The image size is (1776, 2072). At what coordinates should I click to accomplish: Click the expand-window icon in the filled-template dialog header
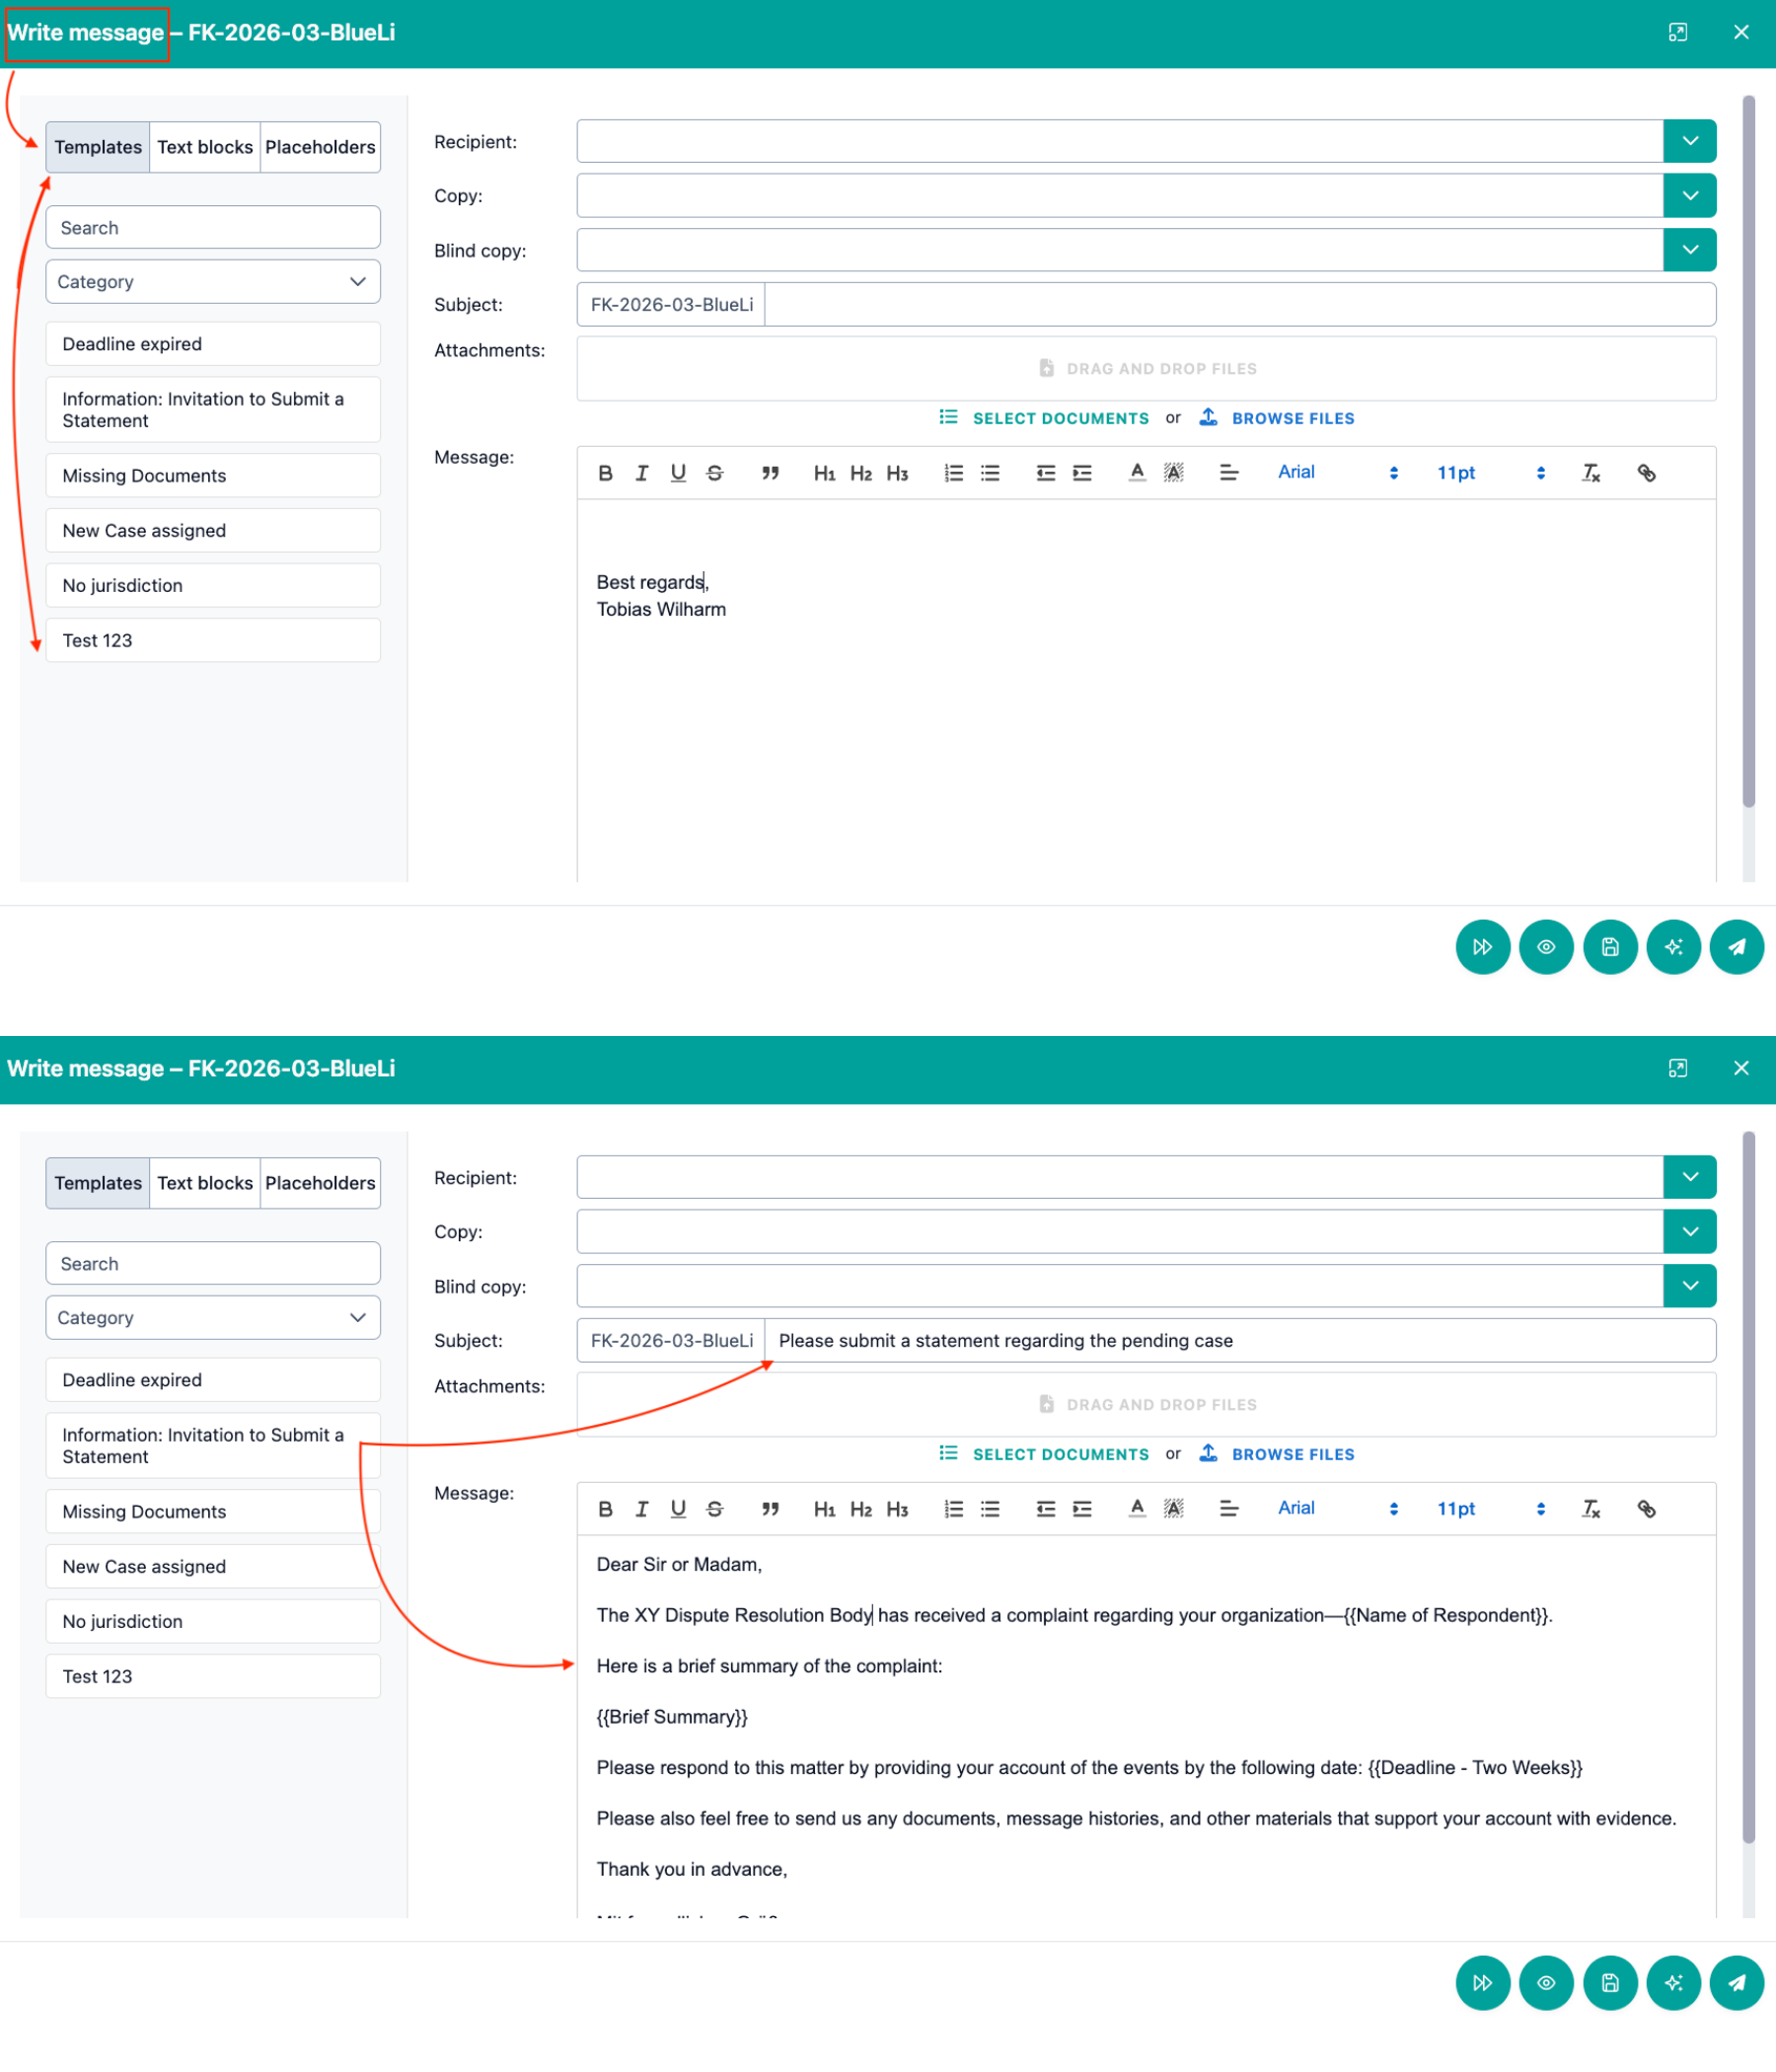point(1678,1068)
